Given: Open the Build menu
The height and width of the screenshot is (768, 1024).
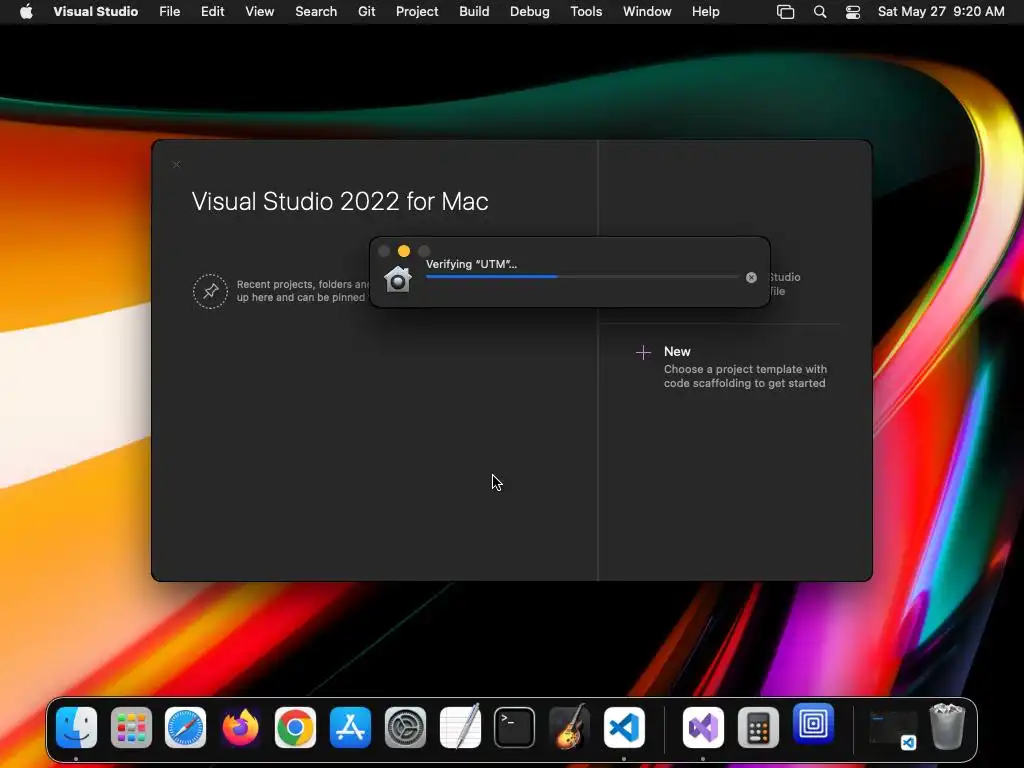Looking at the screenshot, I should click(x=473, y=12).
